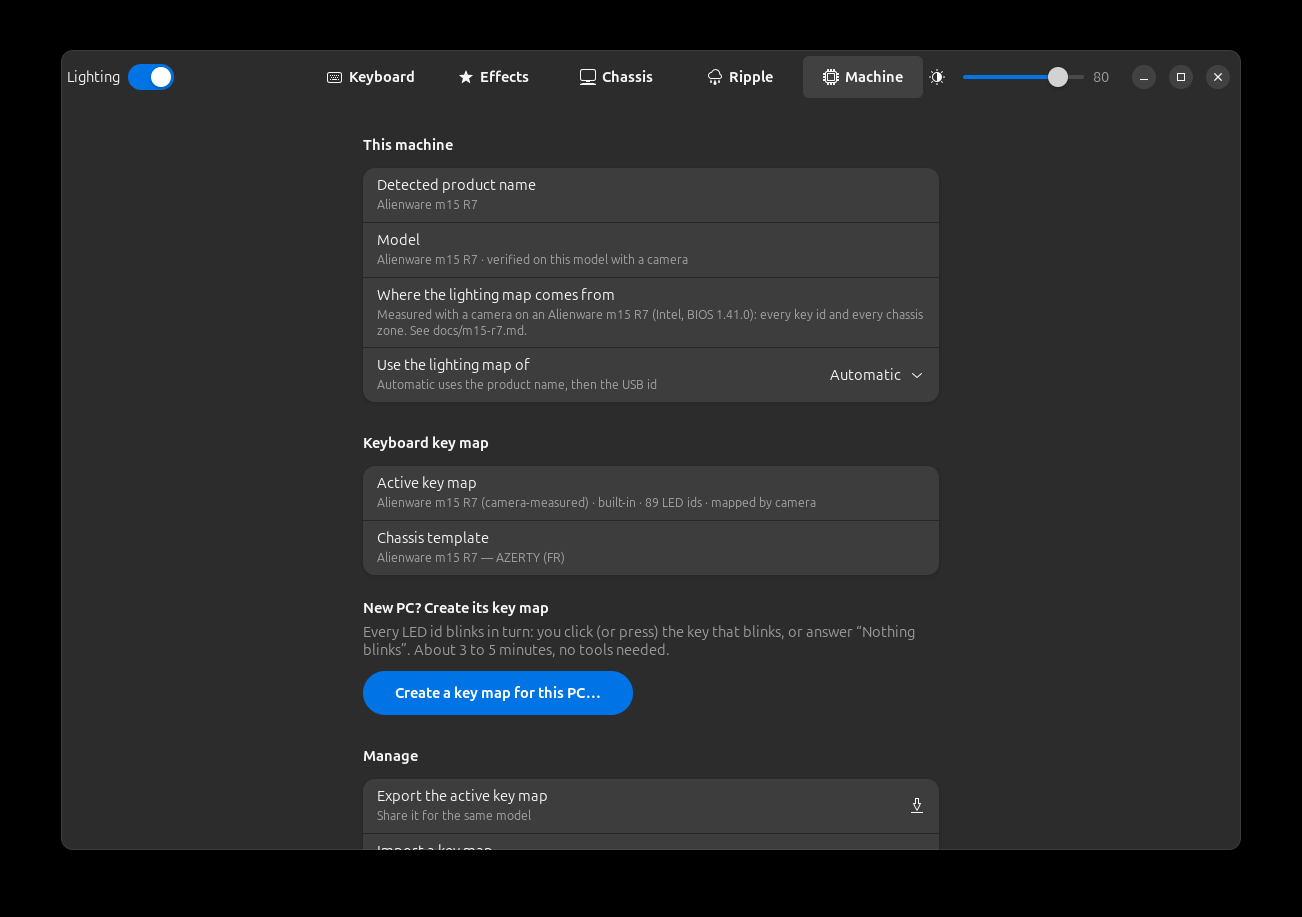Go to the Chassis tab
The width and height of the screenshot is (1302, 917).
coord(616,77)
